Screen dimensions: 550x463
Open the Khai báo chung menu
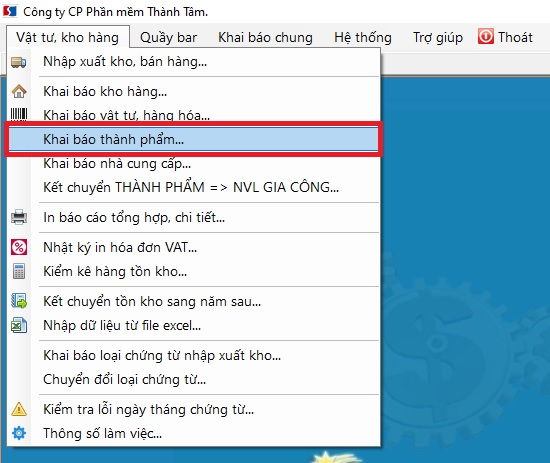tap(265, 37)
